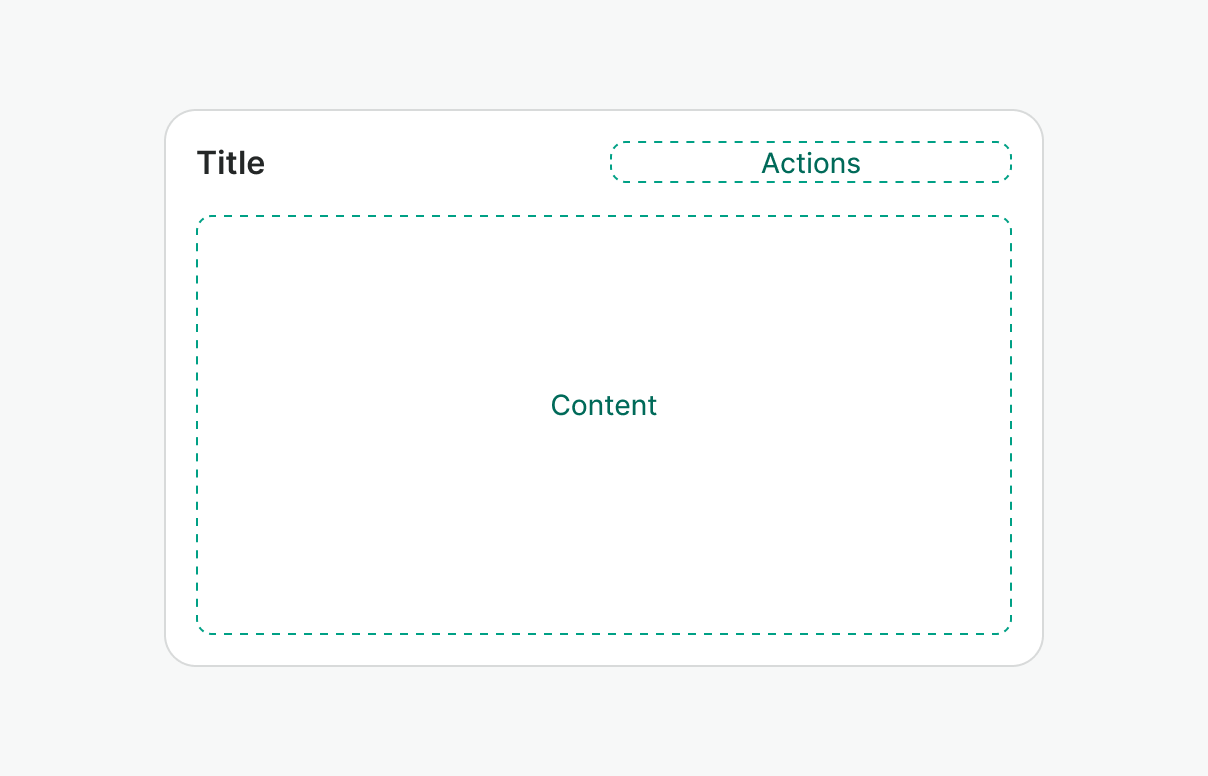
Task: Click the gray background above the card
Action: (x=604, y=55)
